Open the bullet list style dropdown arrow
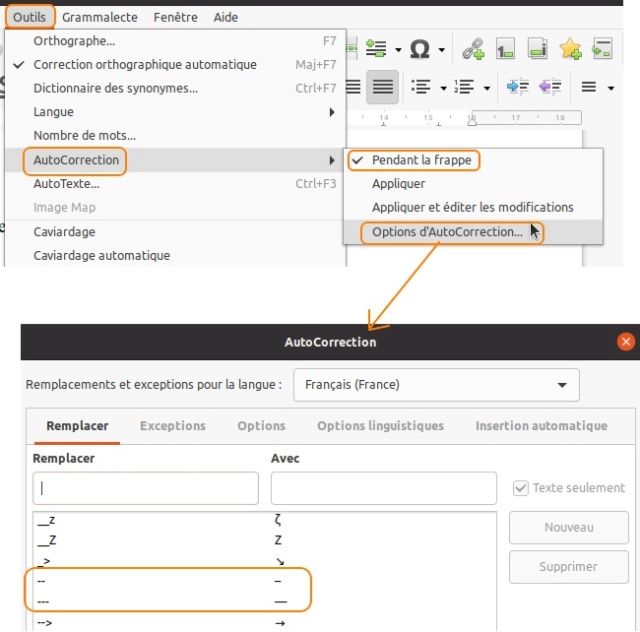The width and height of the screenshot is (640, 632). click(x=443, y=88)
